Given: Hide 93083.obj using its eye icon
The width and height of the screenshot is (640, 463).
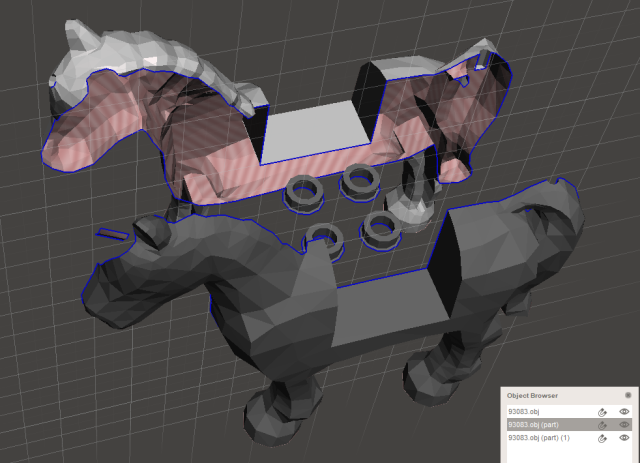Looking at the screenshot, I should [x=625, y=411].
